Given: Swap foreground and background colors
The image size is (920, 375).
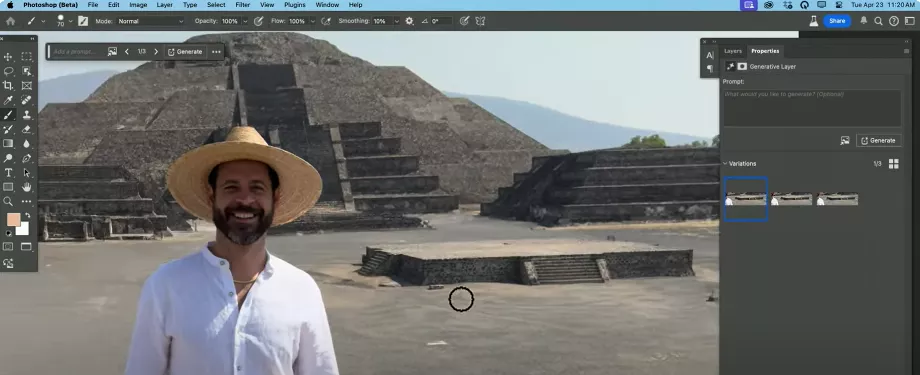Looking at the screenshot, I should 27,216.
